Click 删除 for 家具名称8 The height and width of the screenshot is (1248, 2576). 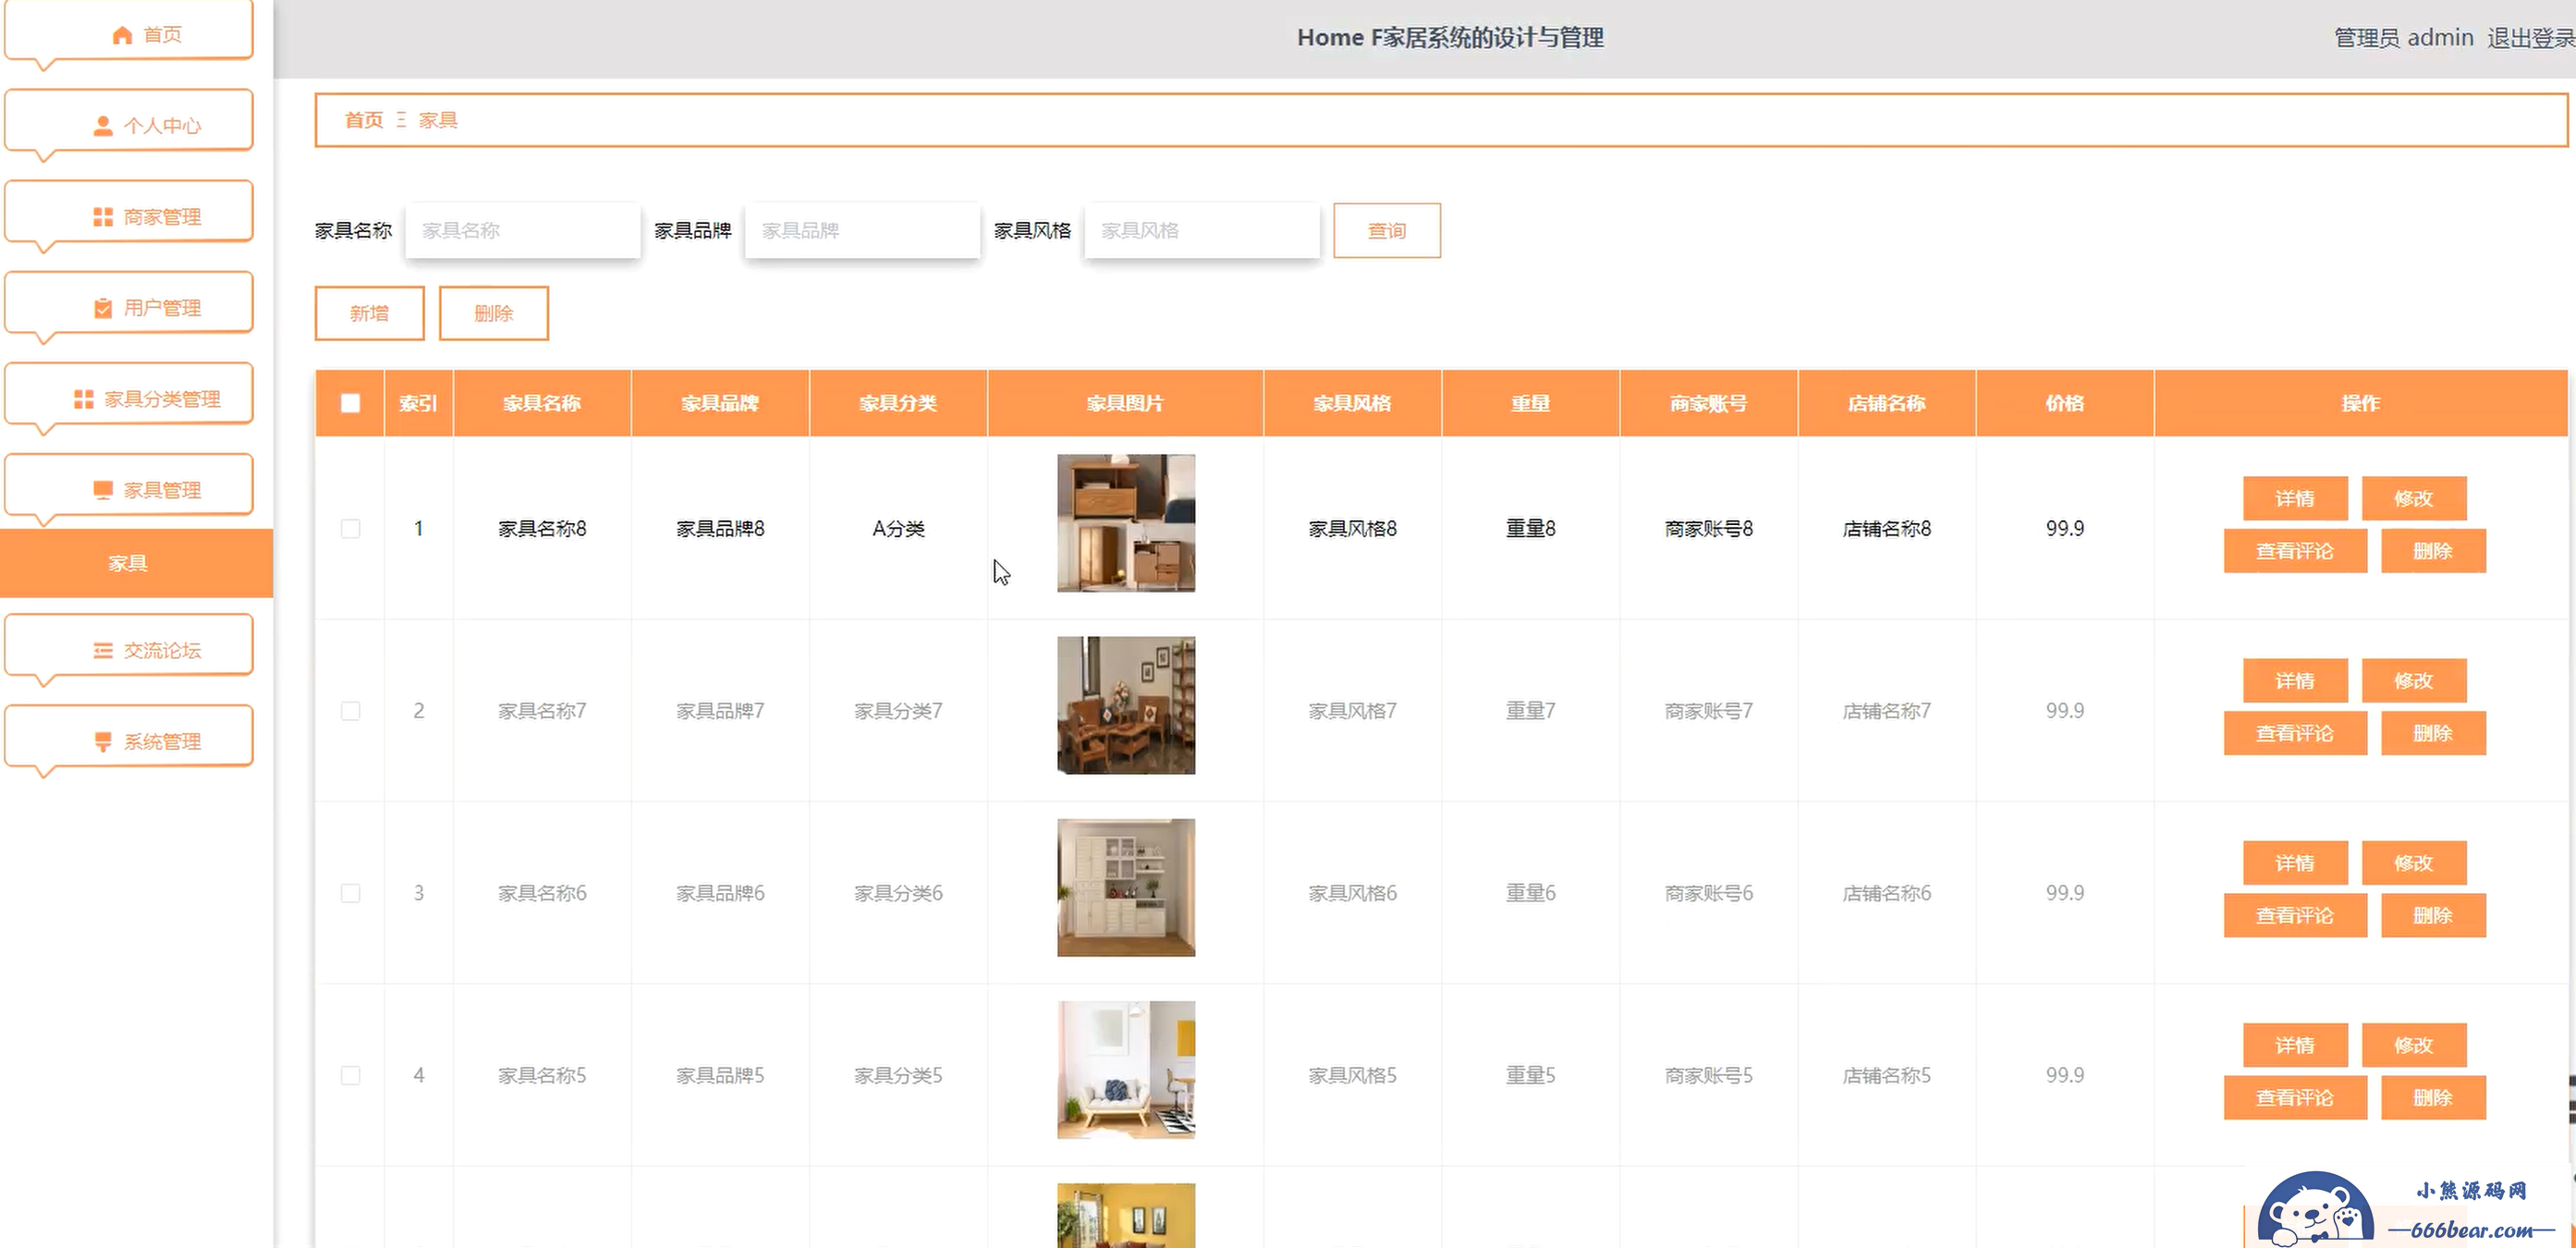[2433, 551]
